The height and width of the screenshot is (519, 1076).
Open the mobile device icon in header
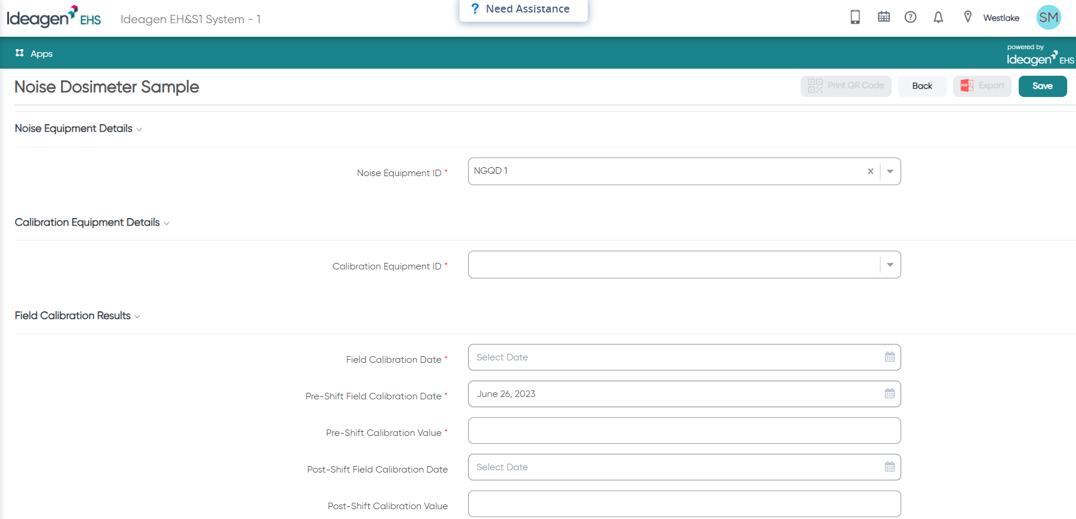pyautogui.click(x=855, y=17)
